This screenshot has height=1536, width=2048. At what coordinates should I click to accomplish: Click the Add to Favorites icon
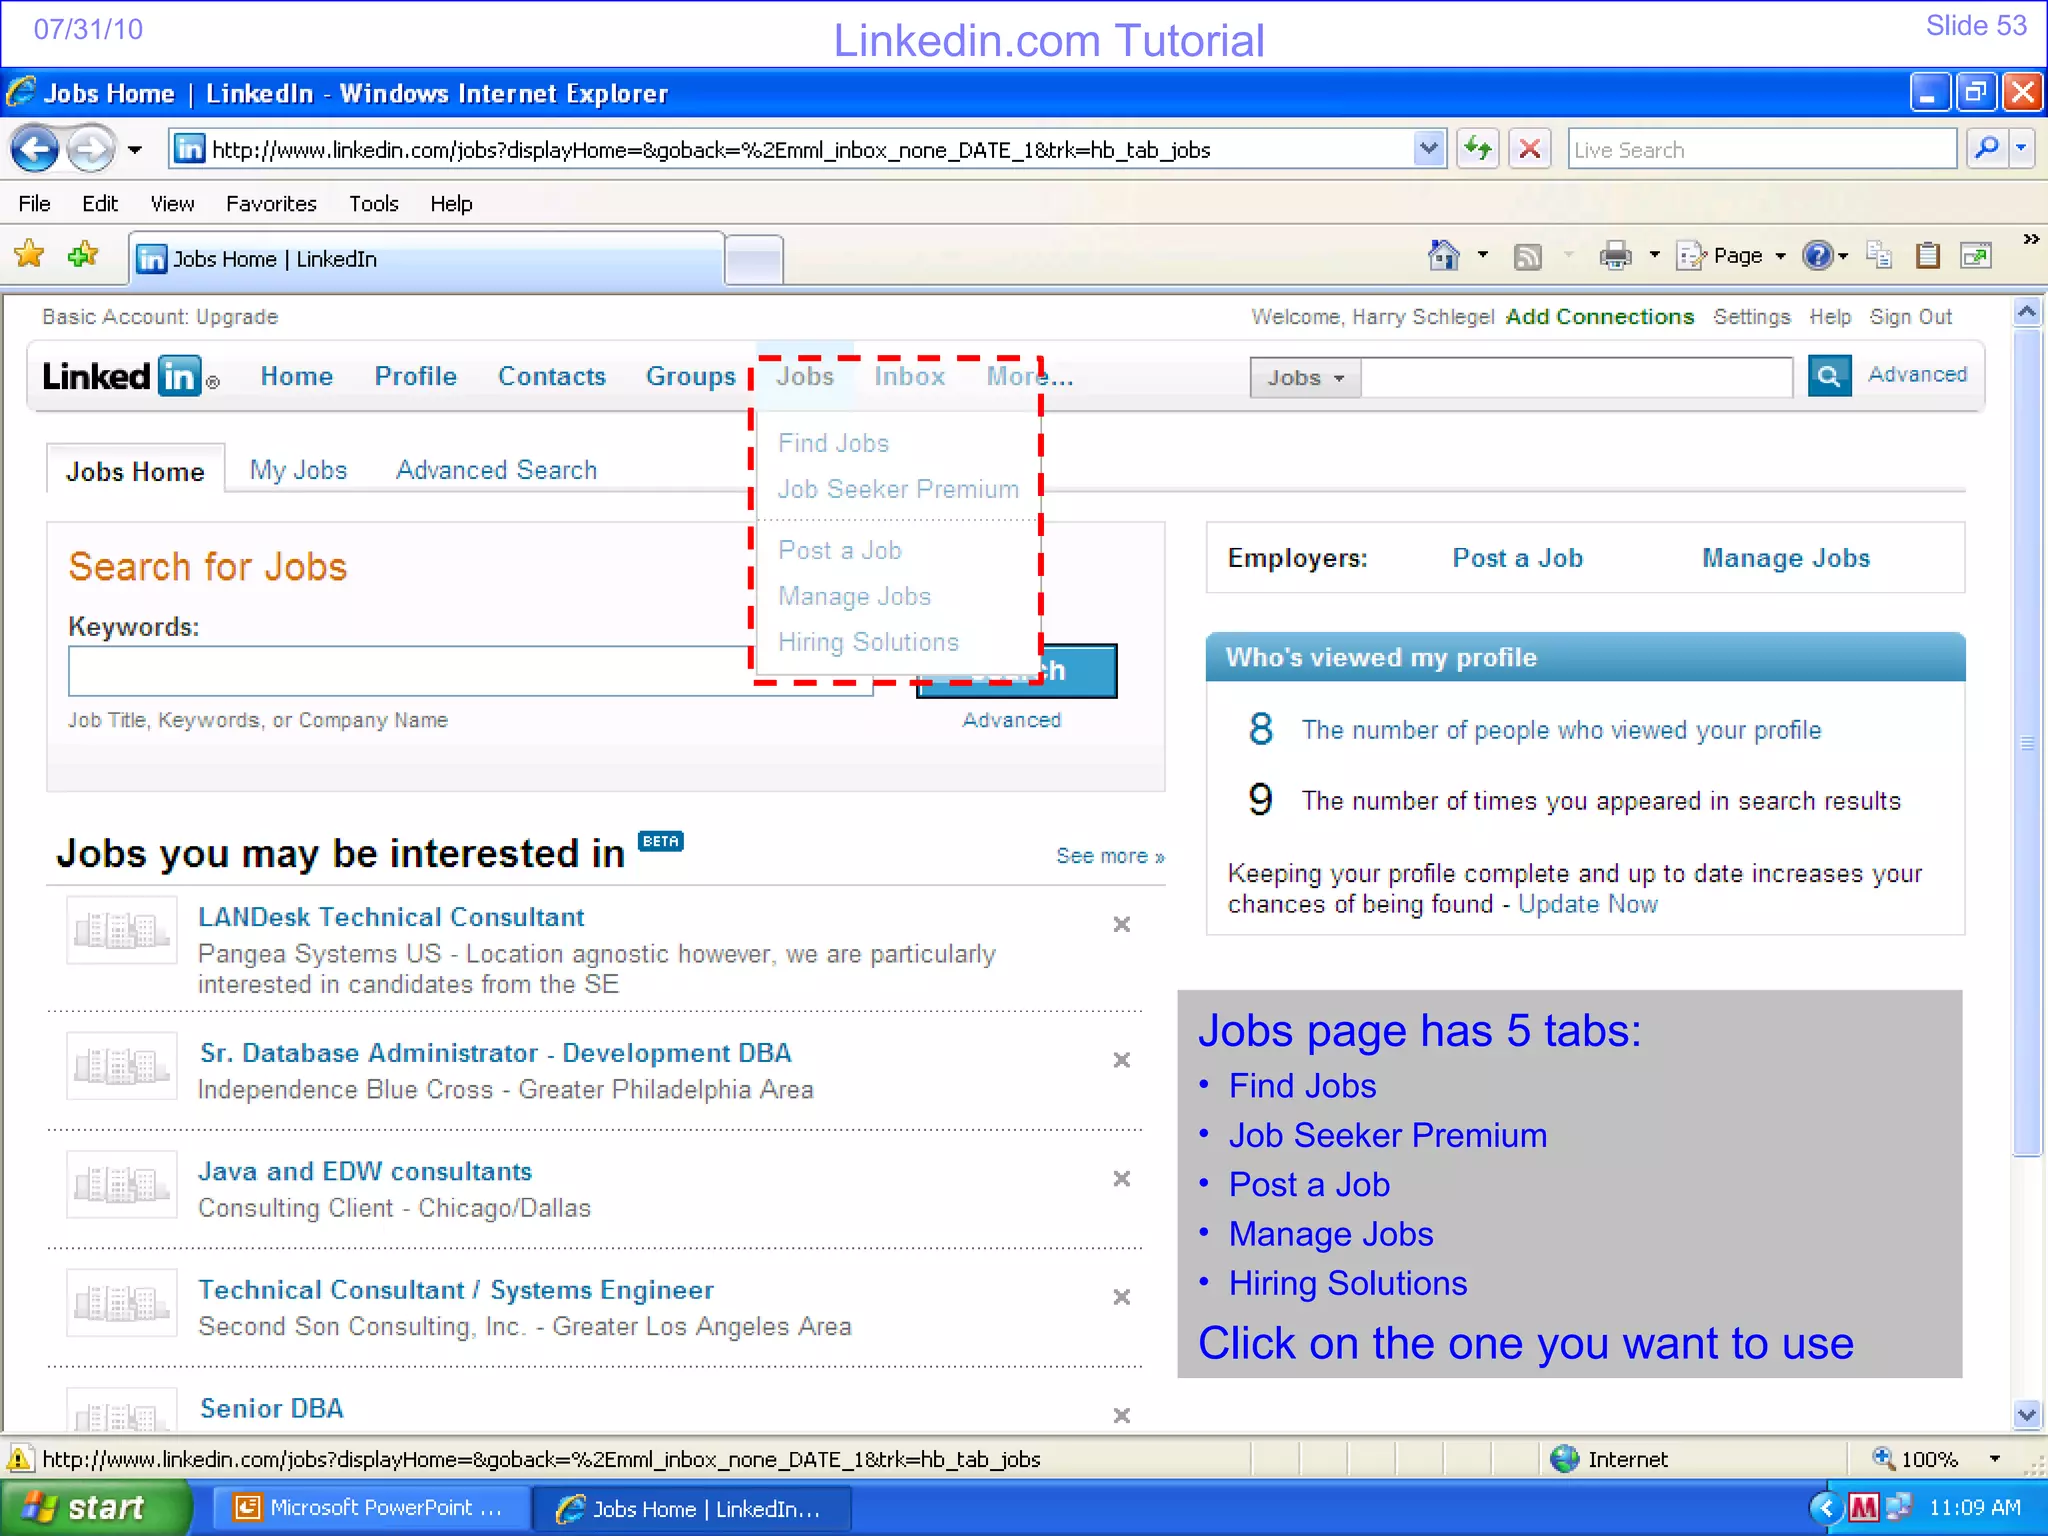[x=83, y=256]
